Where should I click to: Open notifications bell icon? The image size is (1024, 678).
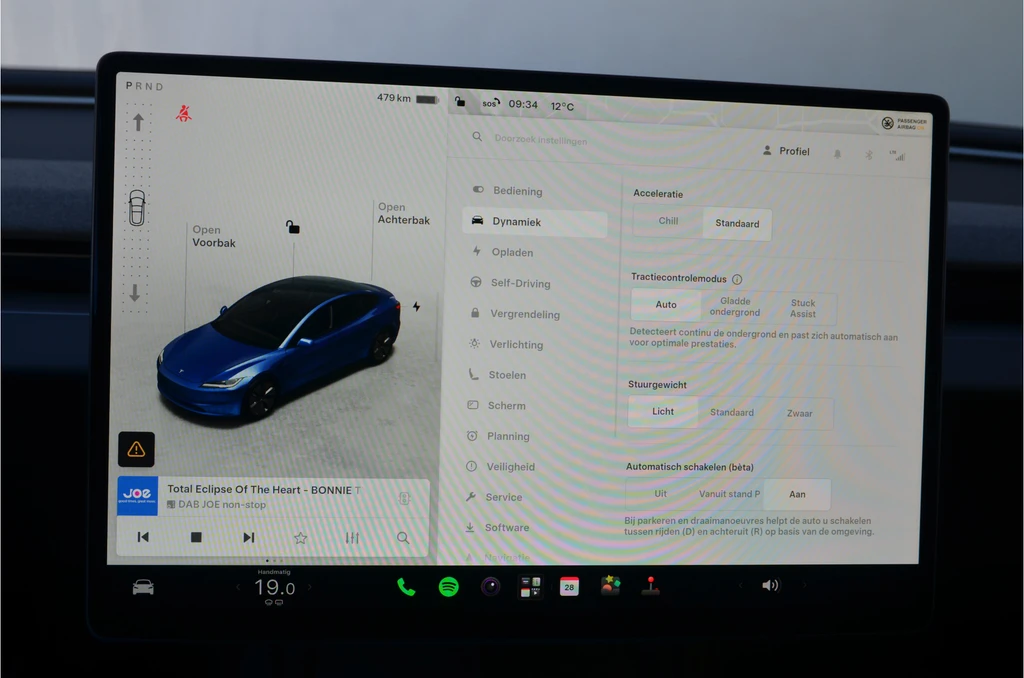click(x=837, y=154)
